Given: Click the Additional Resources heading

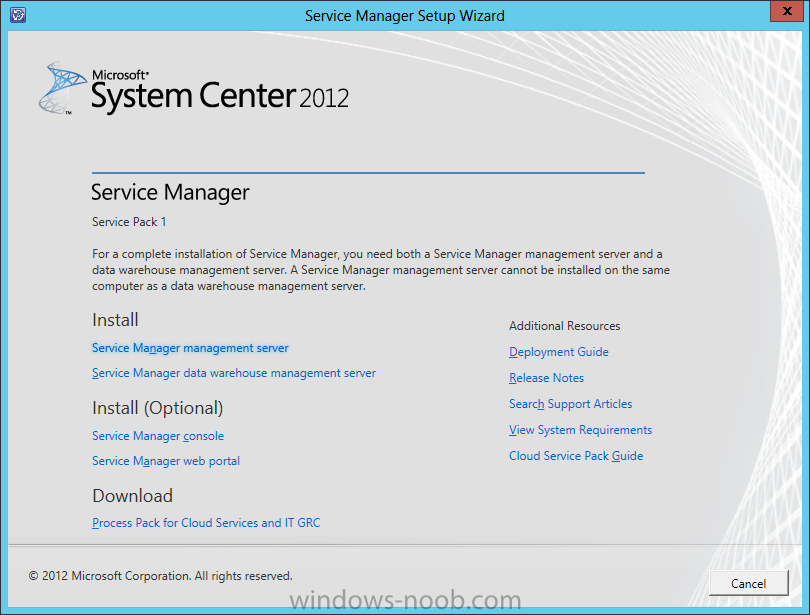Looking at the screenshot, I should [x=565, y=326].
